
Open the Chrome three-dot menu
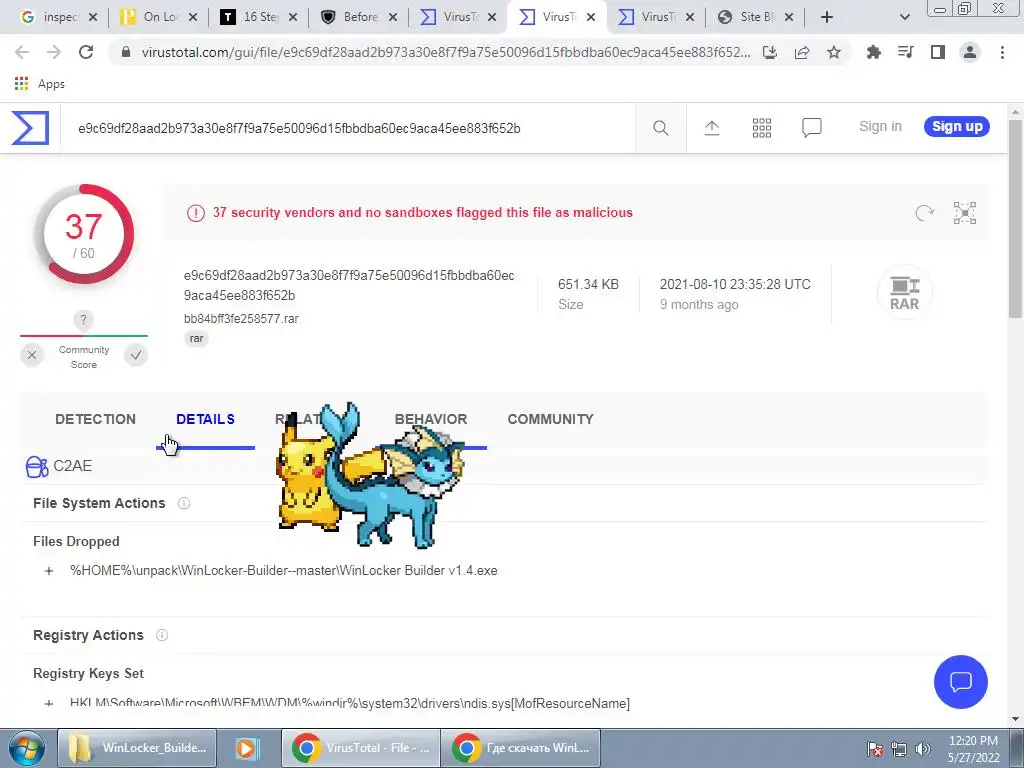(x=1002, y=52)
